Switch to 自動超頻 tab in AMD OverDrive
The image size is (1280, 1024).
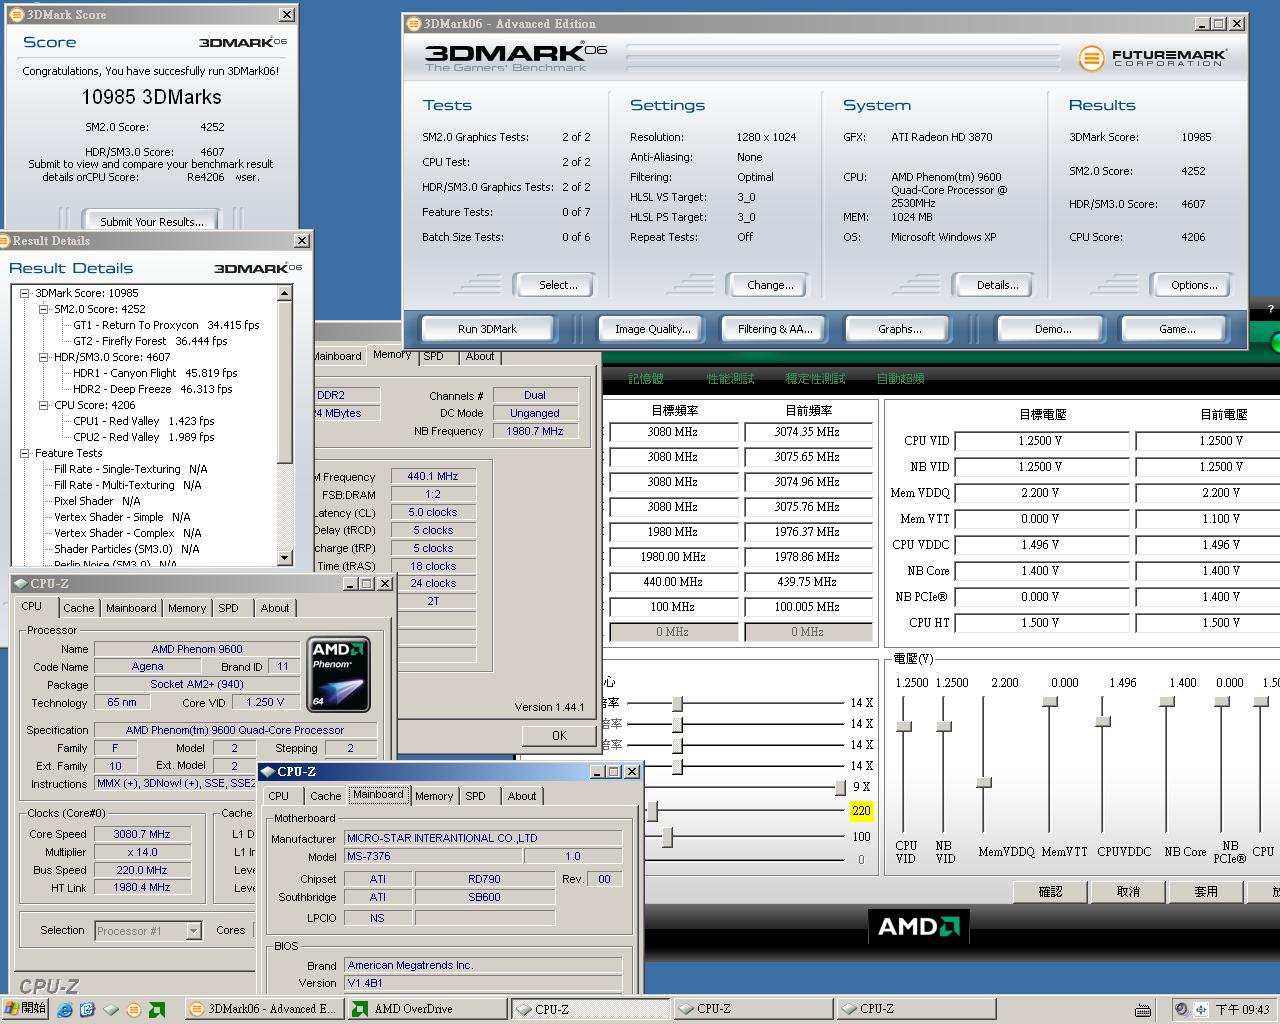coord(900,379)
